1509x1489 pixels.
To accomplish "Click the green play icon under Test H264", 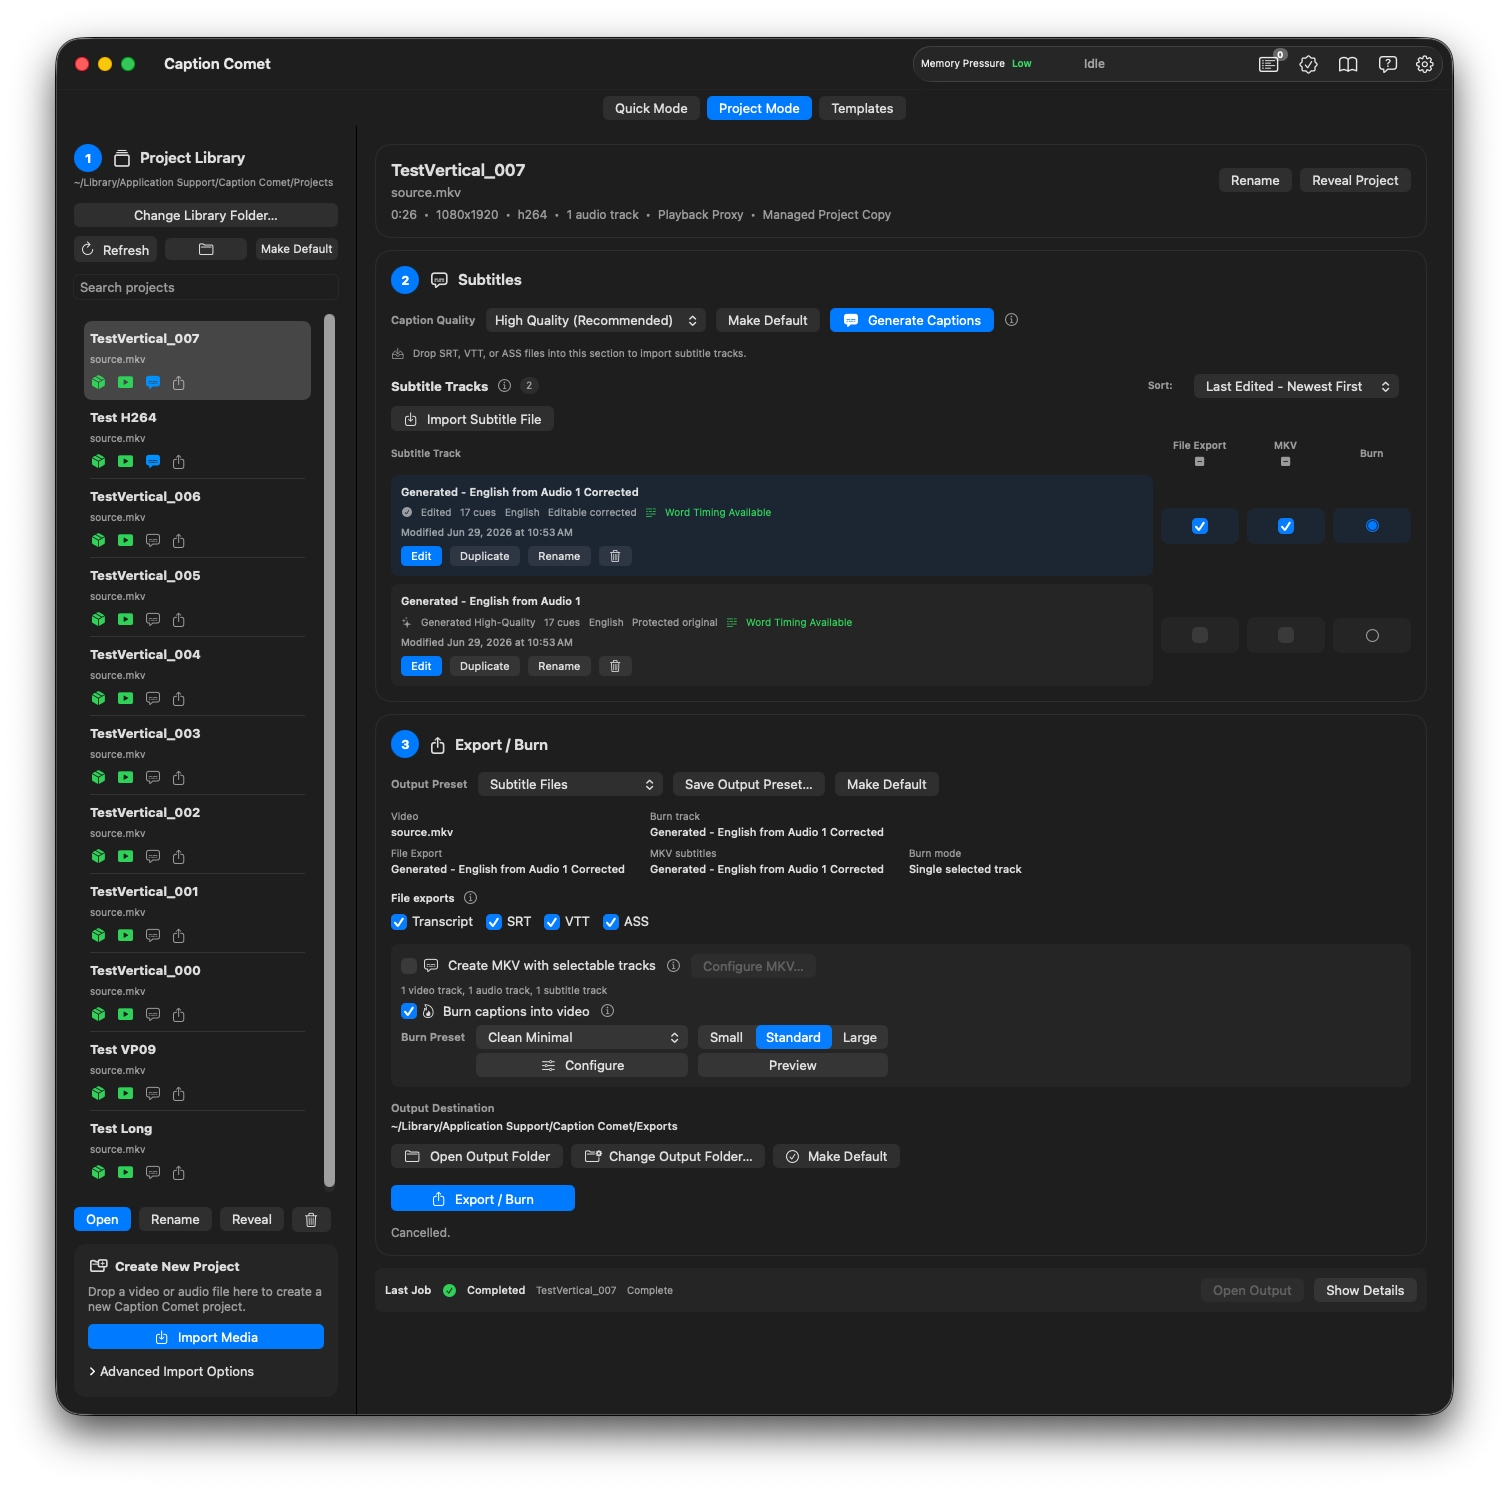I will (125, 461).
